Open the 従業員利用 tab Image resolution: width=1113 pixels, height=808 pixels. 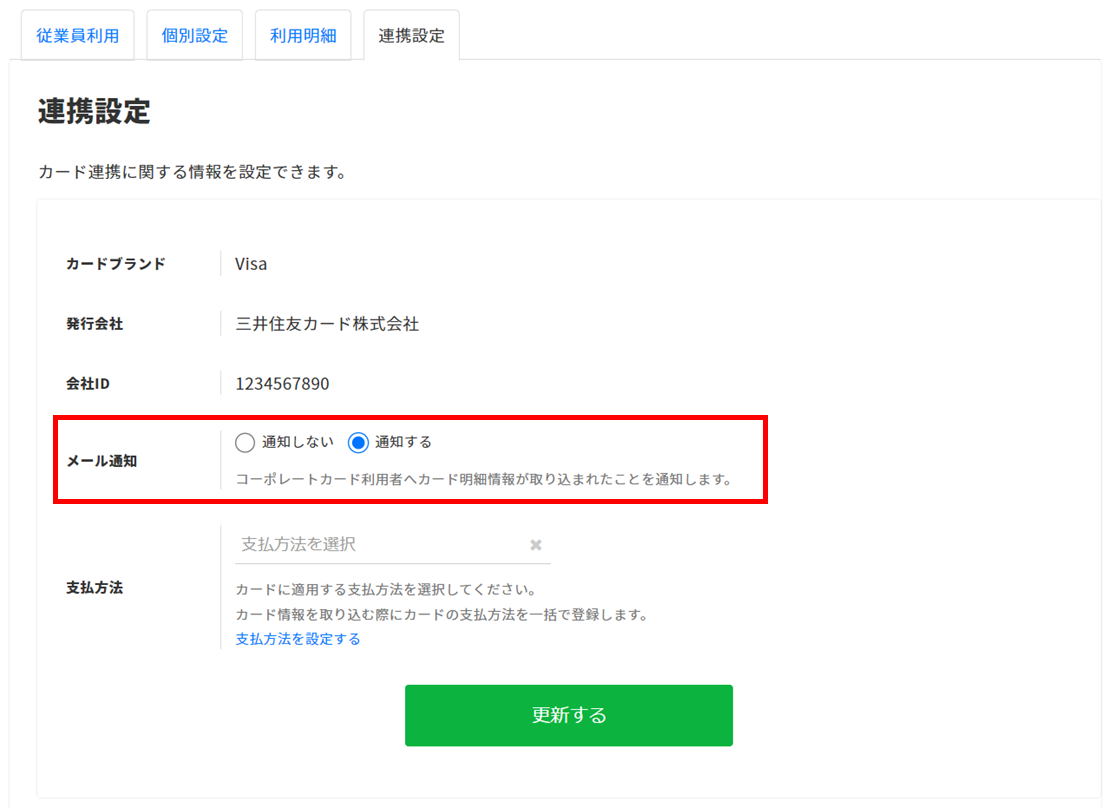(78, 36)
